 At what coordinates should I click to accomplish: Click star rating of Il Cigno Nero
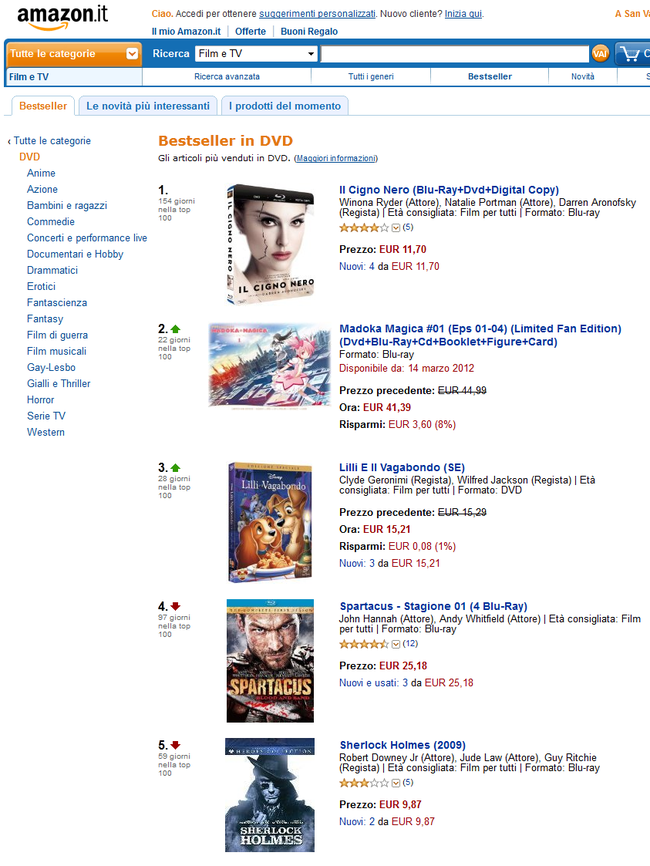(x=364, y=228)
